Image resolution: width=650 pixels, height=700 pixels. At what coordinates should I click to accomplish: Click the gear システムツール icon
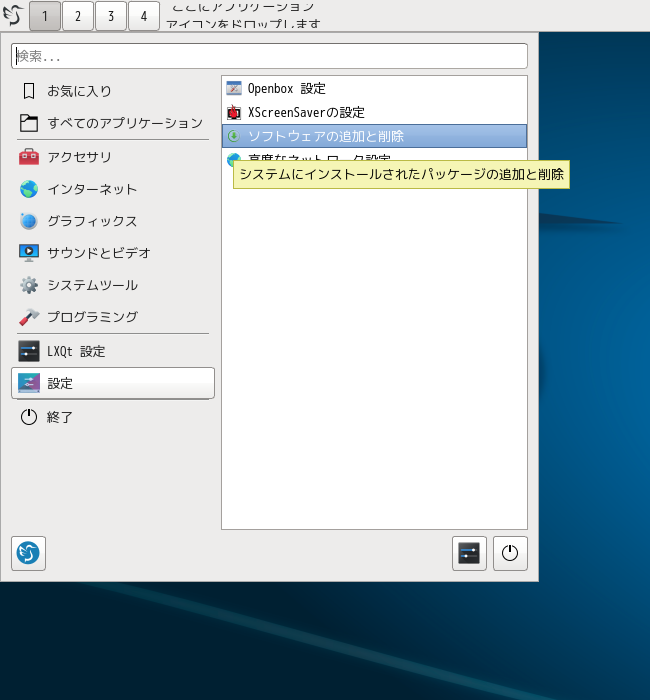tap(29, 285)
